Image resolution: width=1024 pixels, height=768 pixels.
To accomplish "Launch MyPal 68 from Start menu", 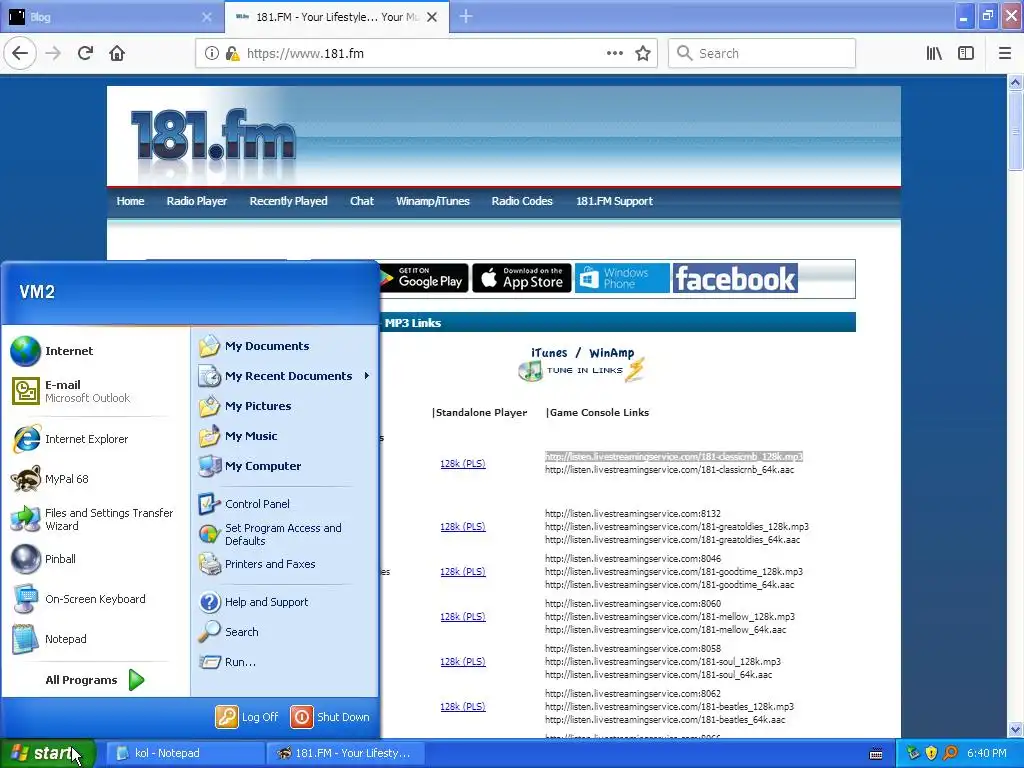I will [x=95, y=479].
